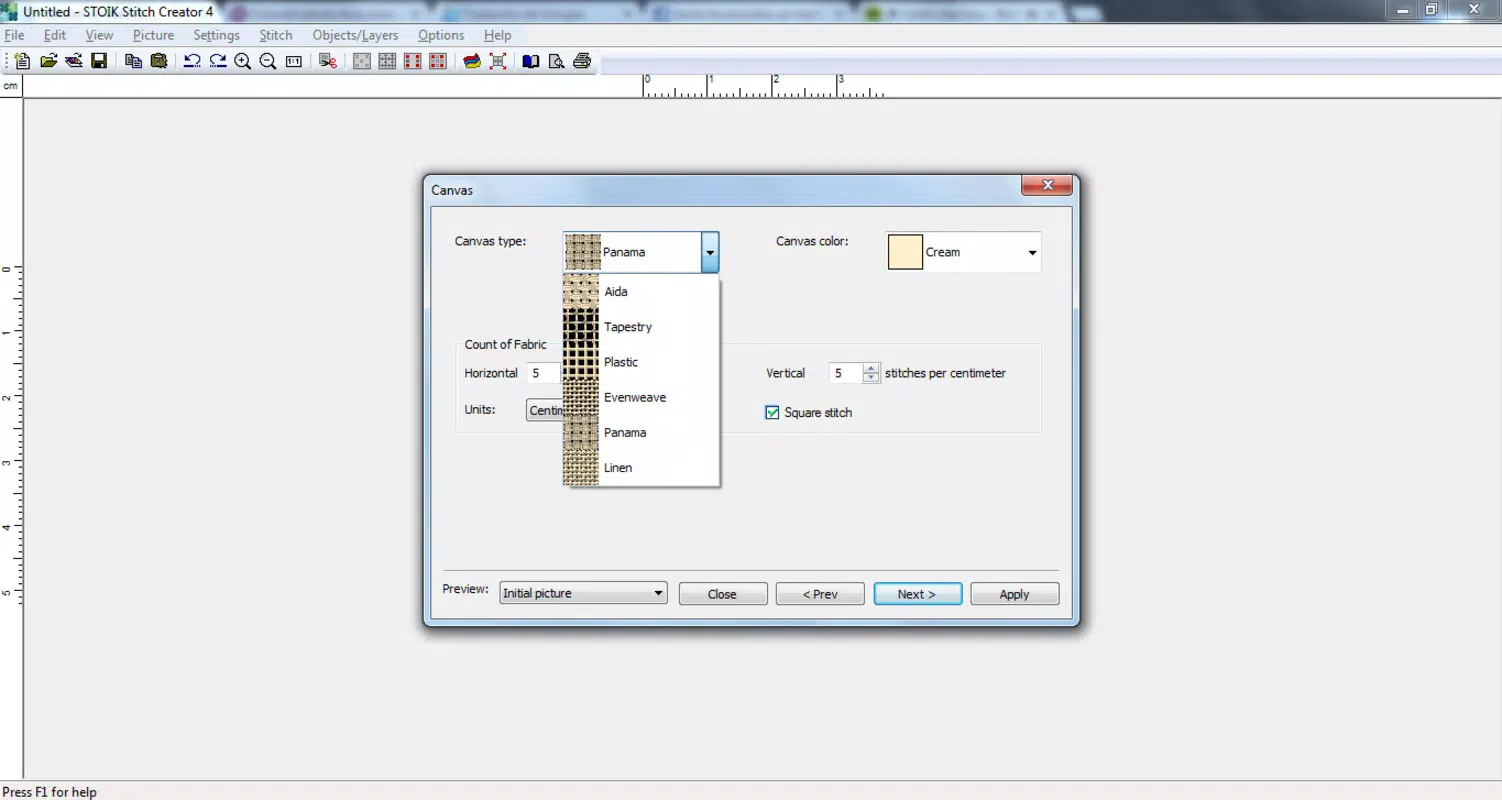
Task: Open the Units dropdown in Count of Fabric
Action: [x=544, y=410]
